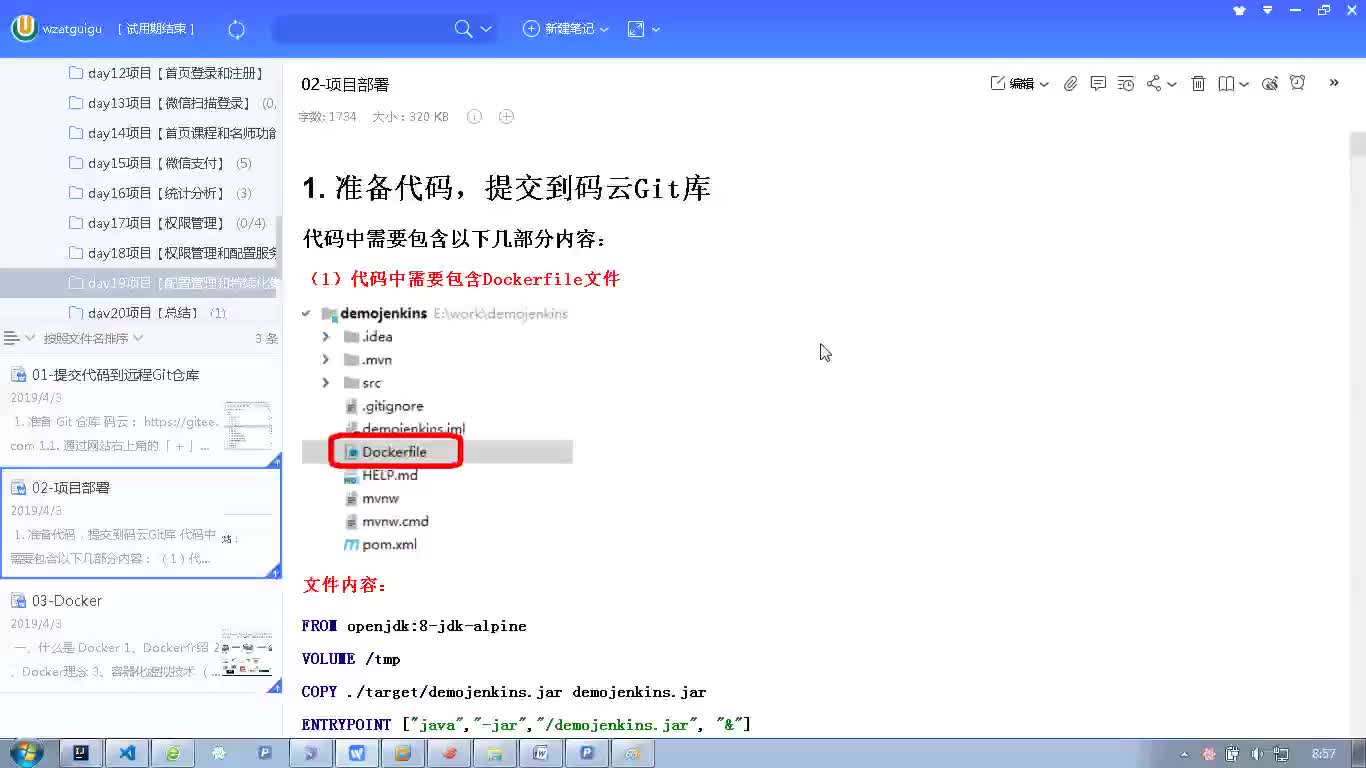Open note 03-Docker
Image resolution: width=1366 pixels, height=768 pixels.
coord(140,638)
